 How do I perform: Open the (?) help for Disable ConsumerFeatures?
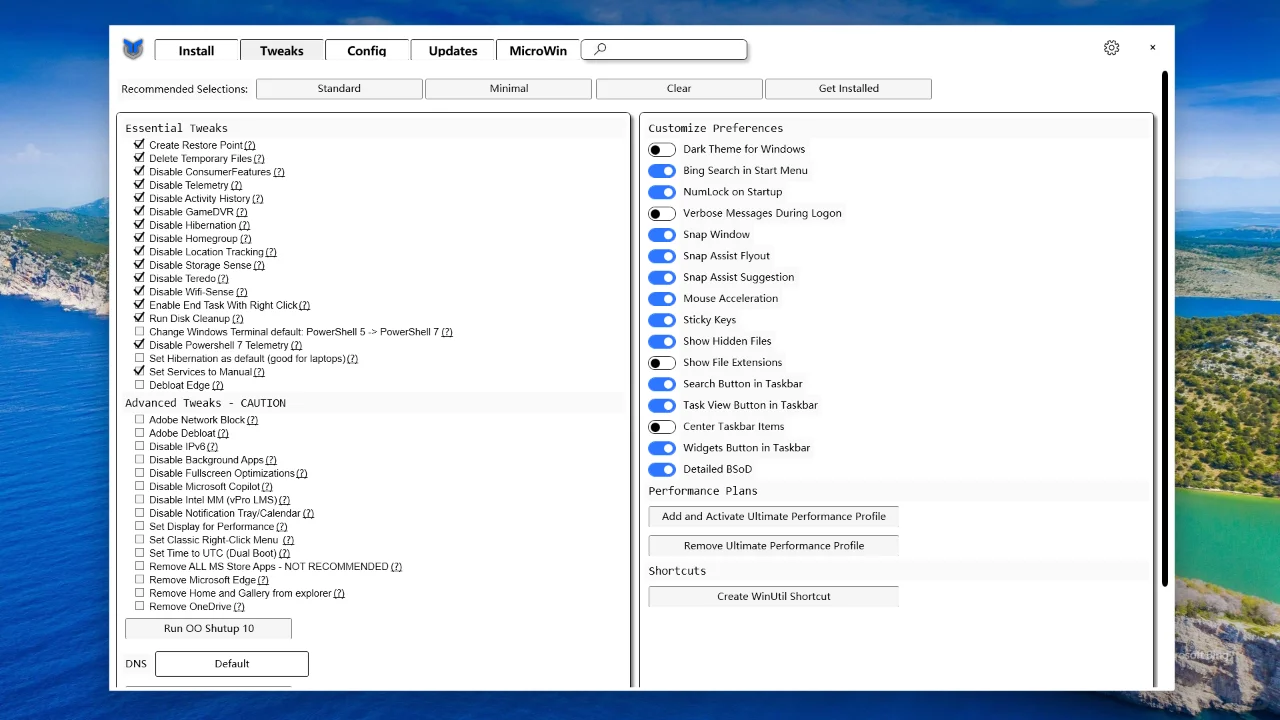(279, 172)
